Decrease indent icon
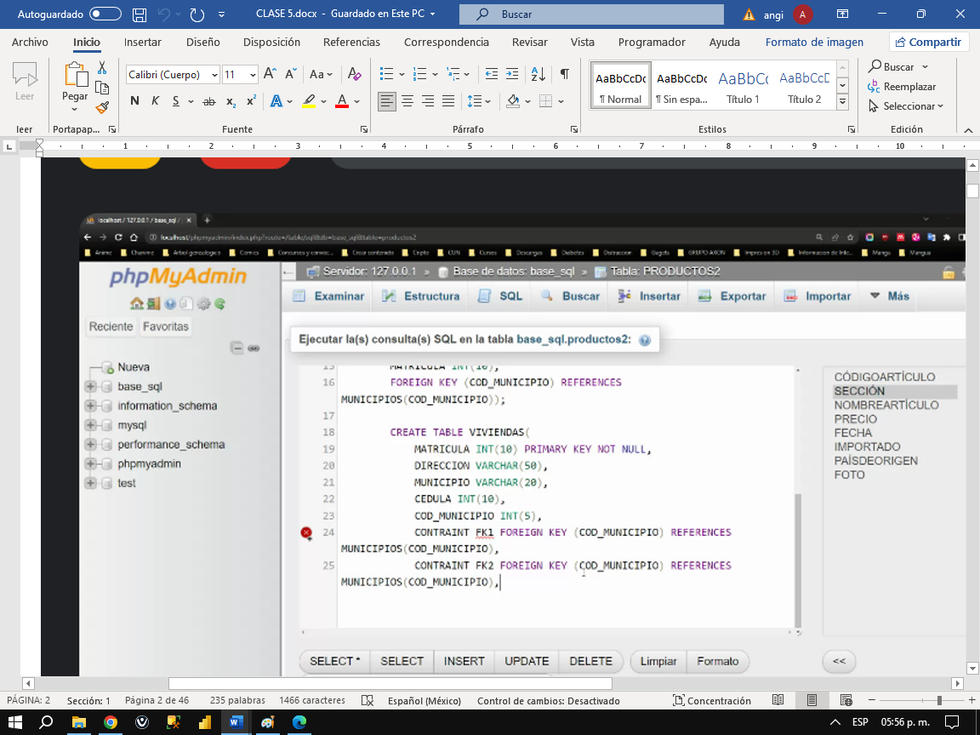The image size is (980, 735). pyautogui.click(x=492, y=74)
